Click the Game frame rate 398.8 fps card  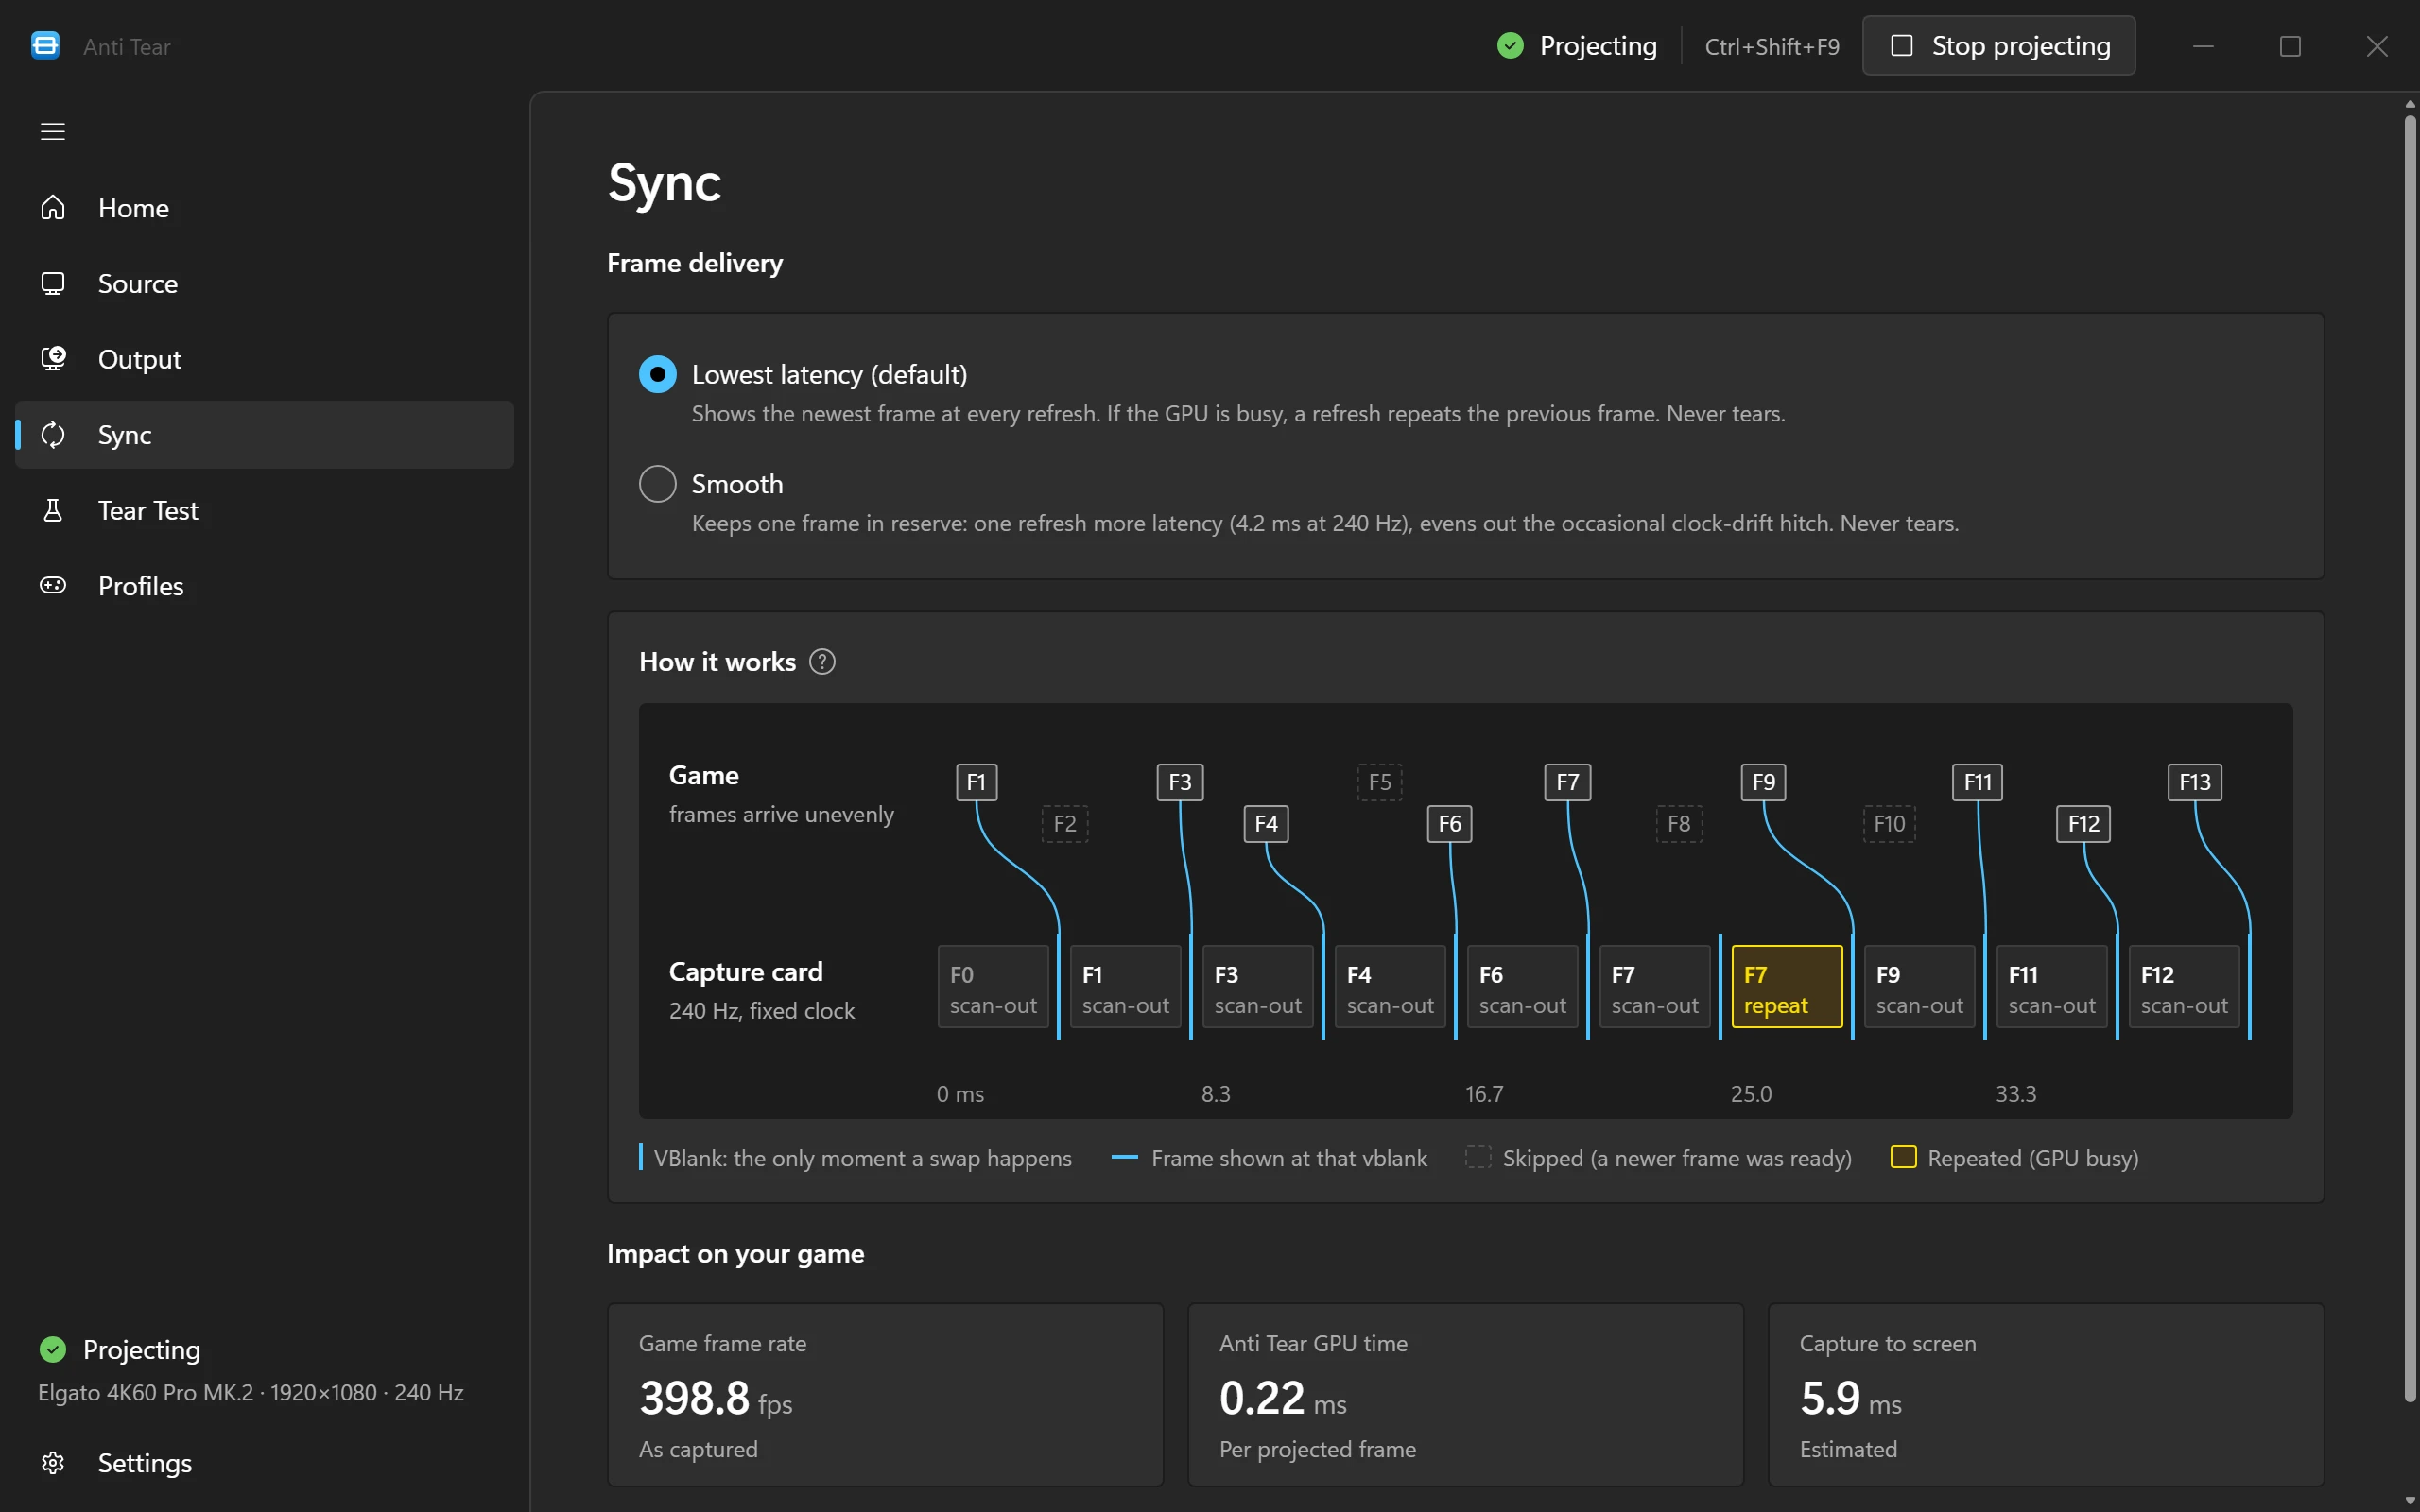(x=885, y=1394)
